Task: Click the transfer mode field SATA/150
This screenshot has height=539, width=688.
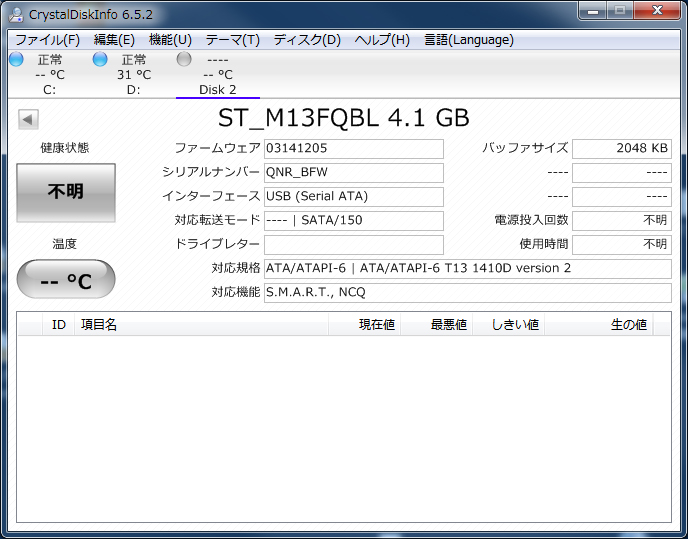Action: 354,220
